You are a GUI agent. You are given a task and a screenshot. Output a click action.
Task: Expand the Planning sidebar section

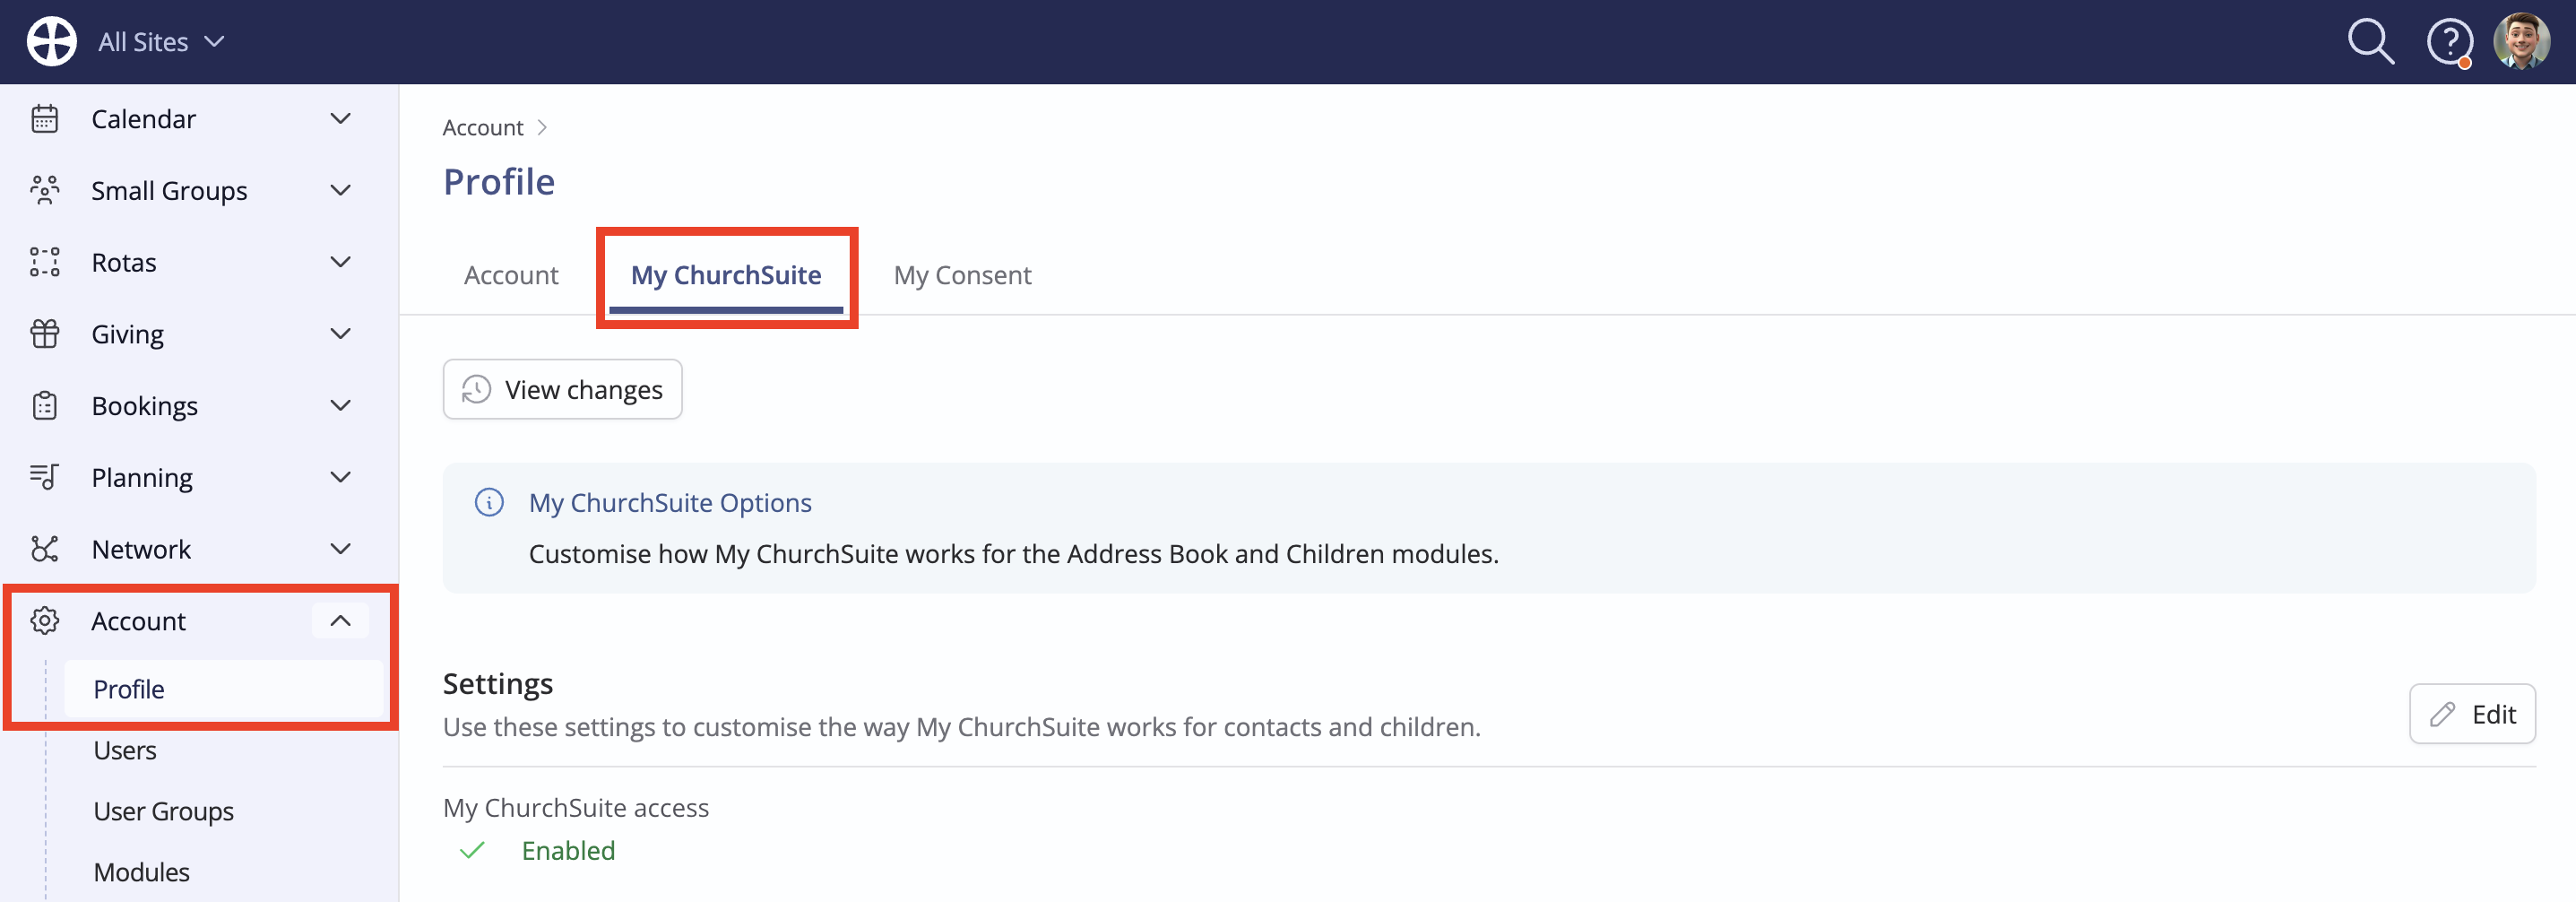[x=340, y=477]
